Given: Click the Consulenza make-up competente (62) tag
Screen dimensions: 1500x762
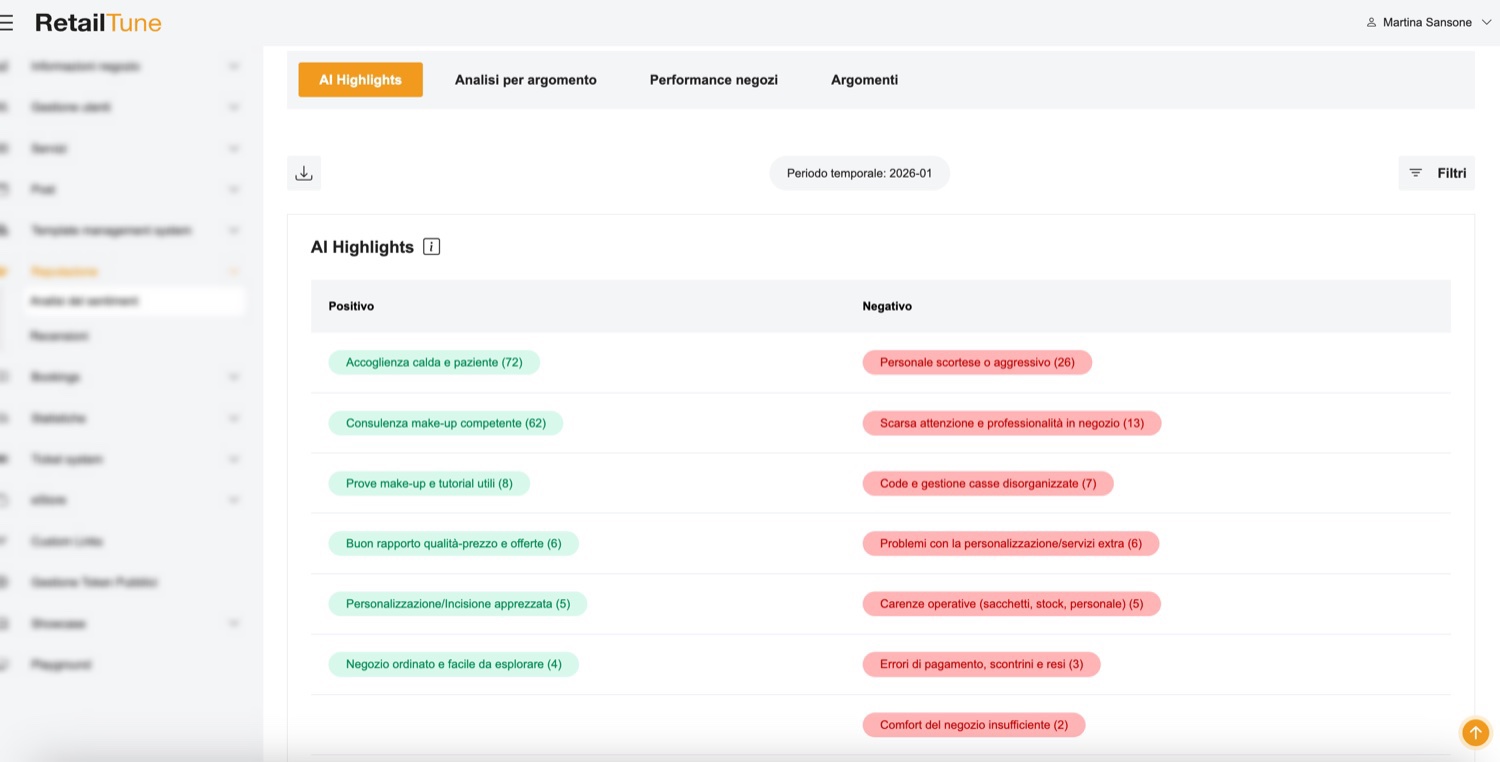Looking at the screenshot, I should (446, 423).
